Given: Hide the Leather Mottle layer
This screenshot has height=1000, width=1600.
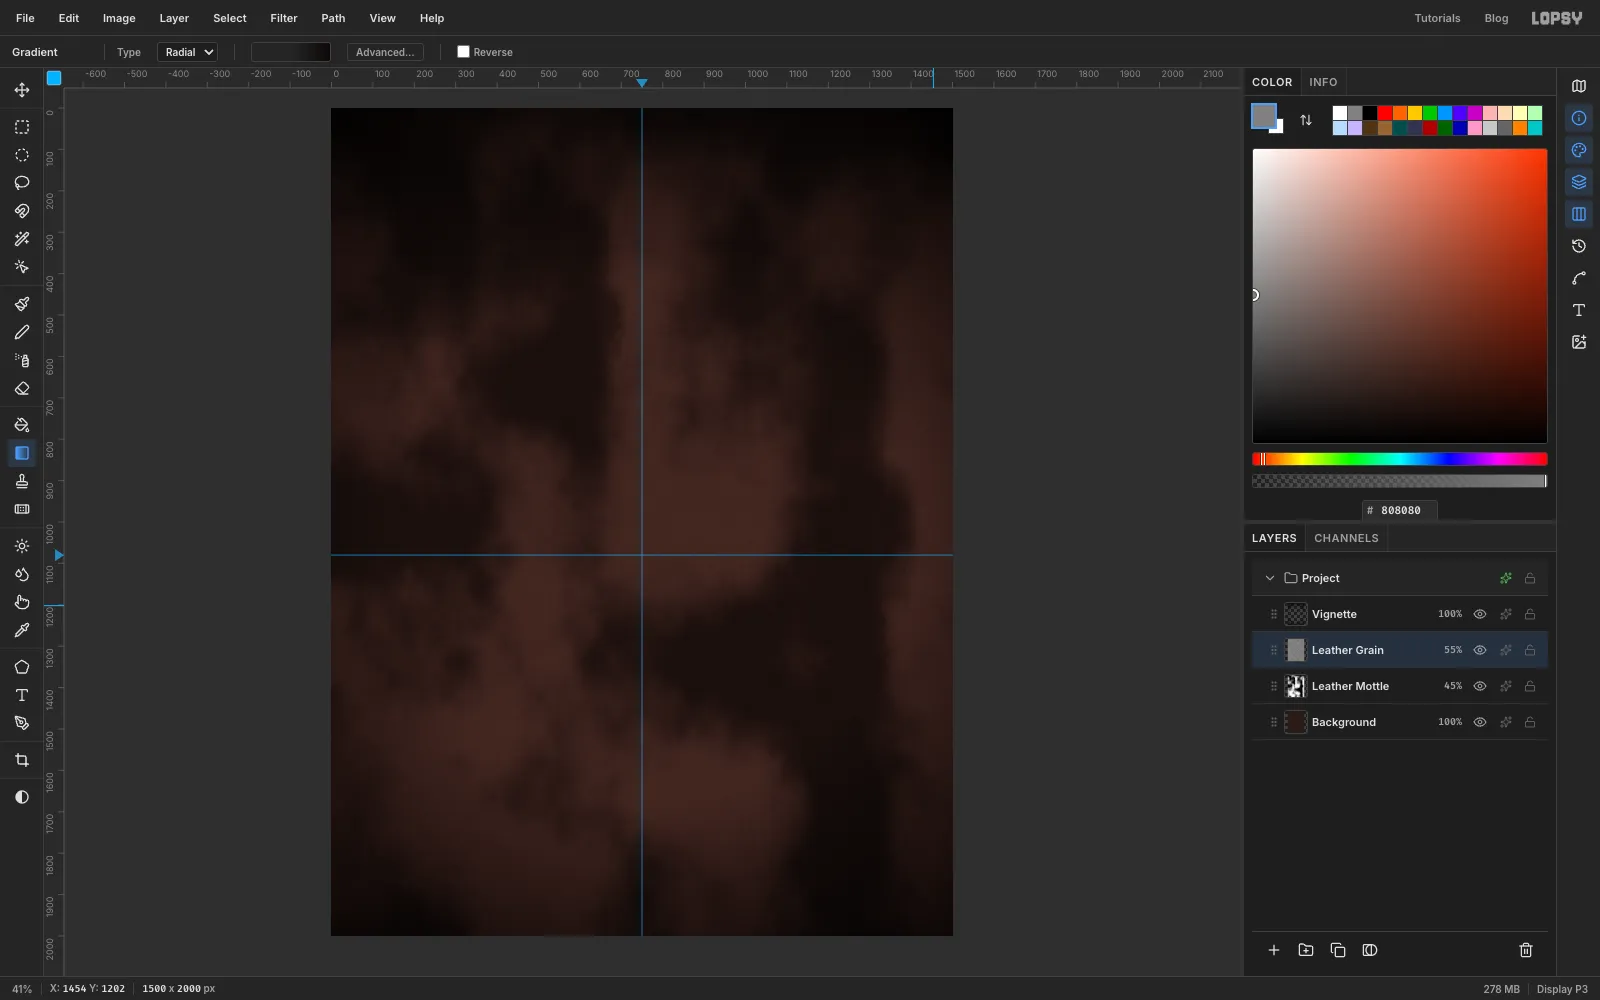Looking at the screenshot, I should point(1480,686).
